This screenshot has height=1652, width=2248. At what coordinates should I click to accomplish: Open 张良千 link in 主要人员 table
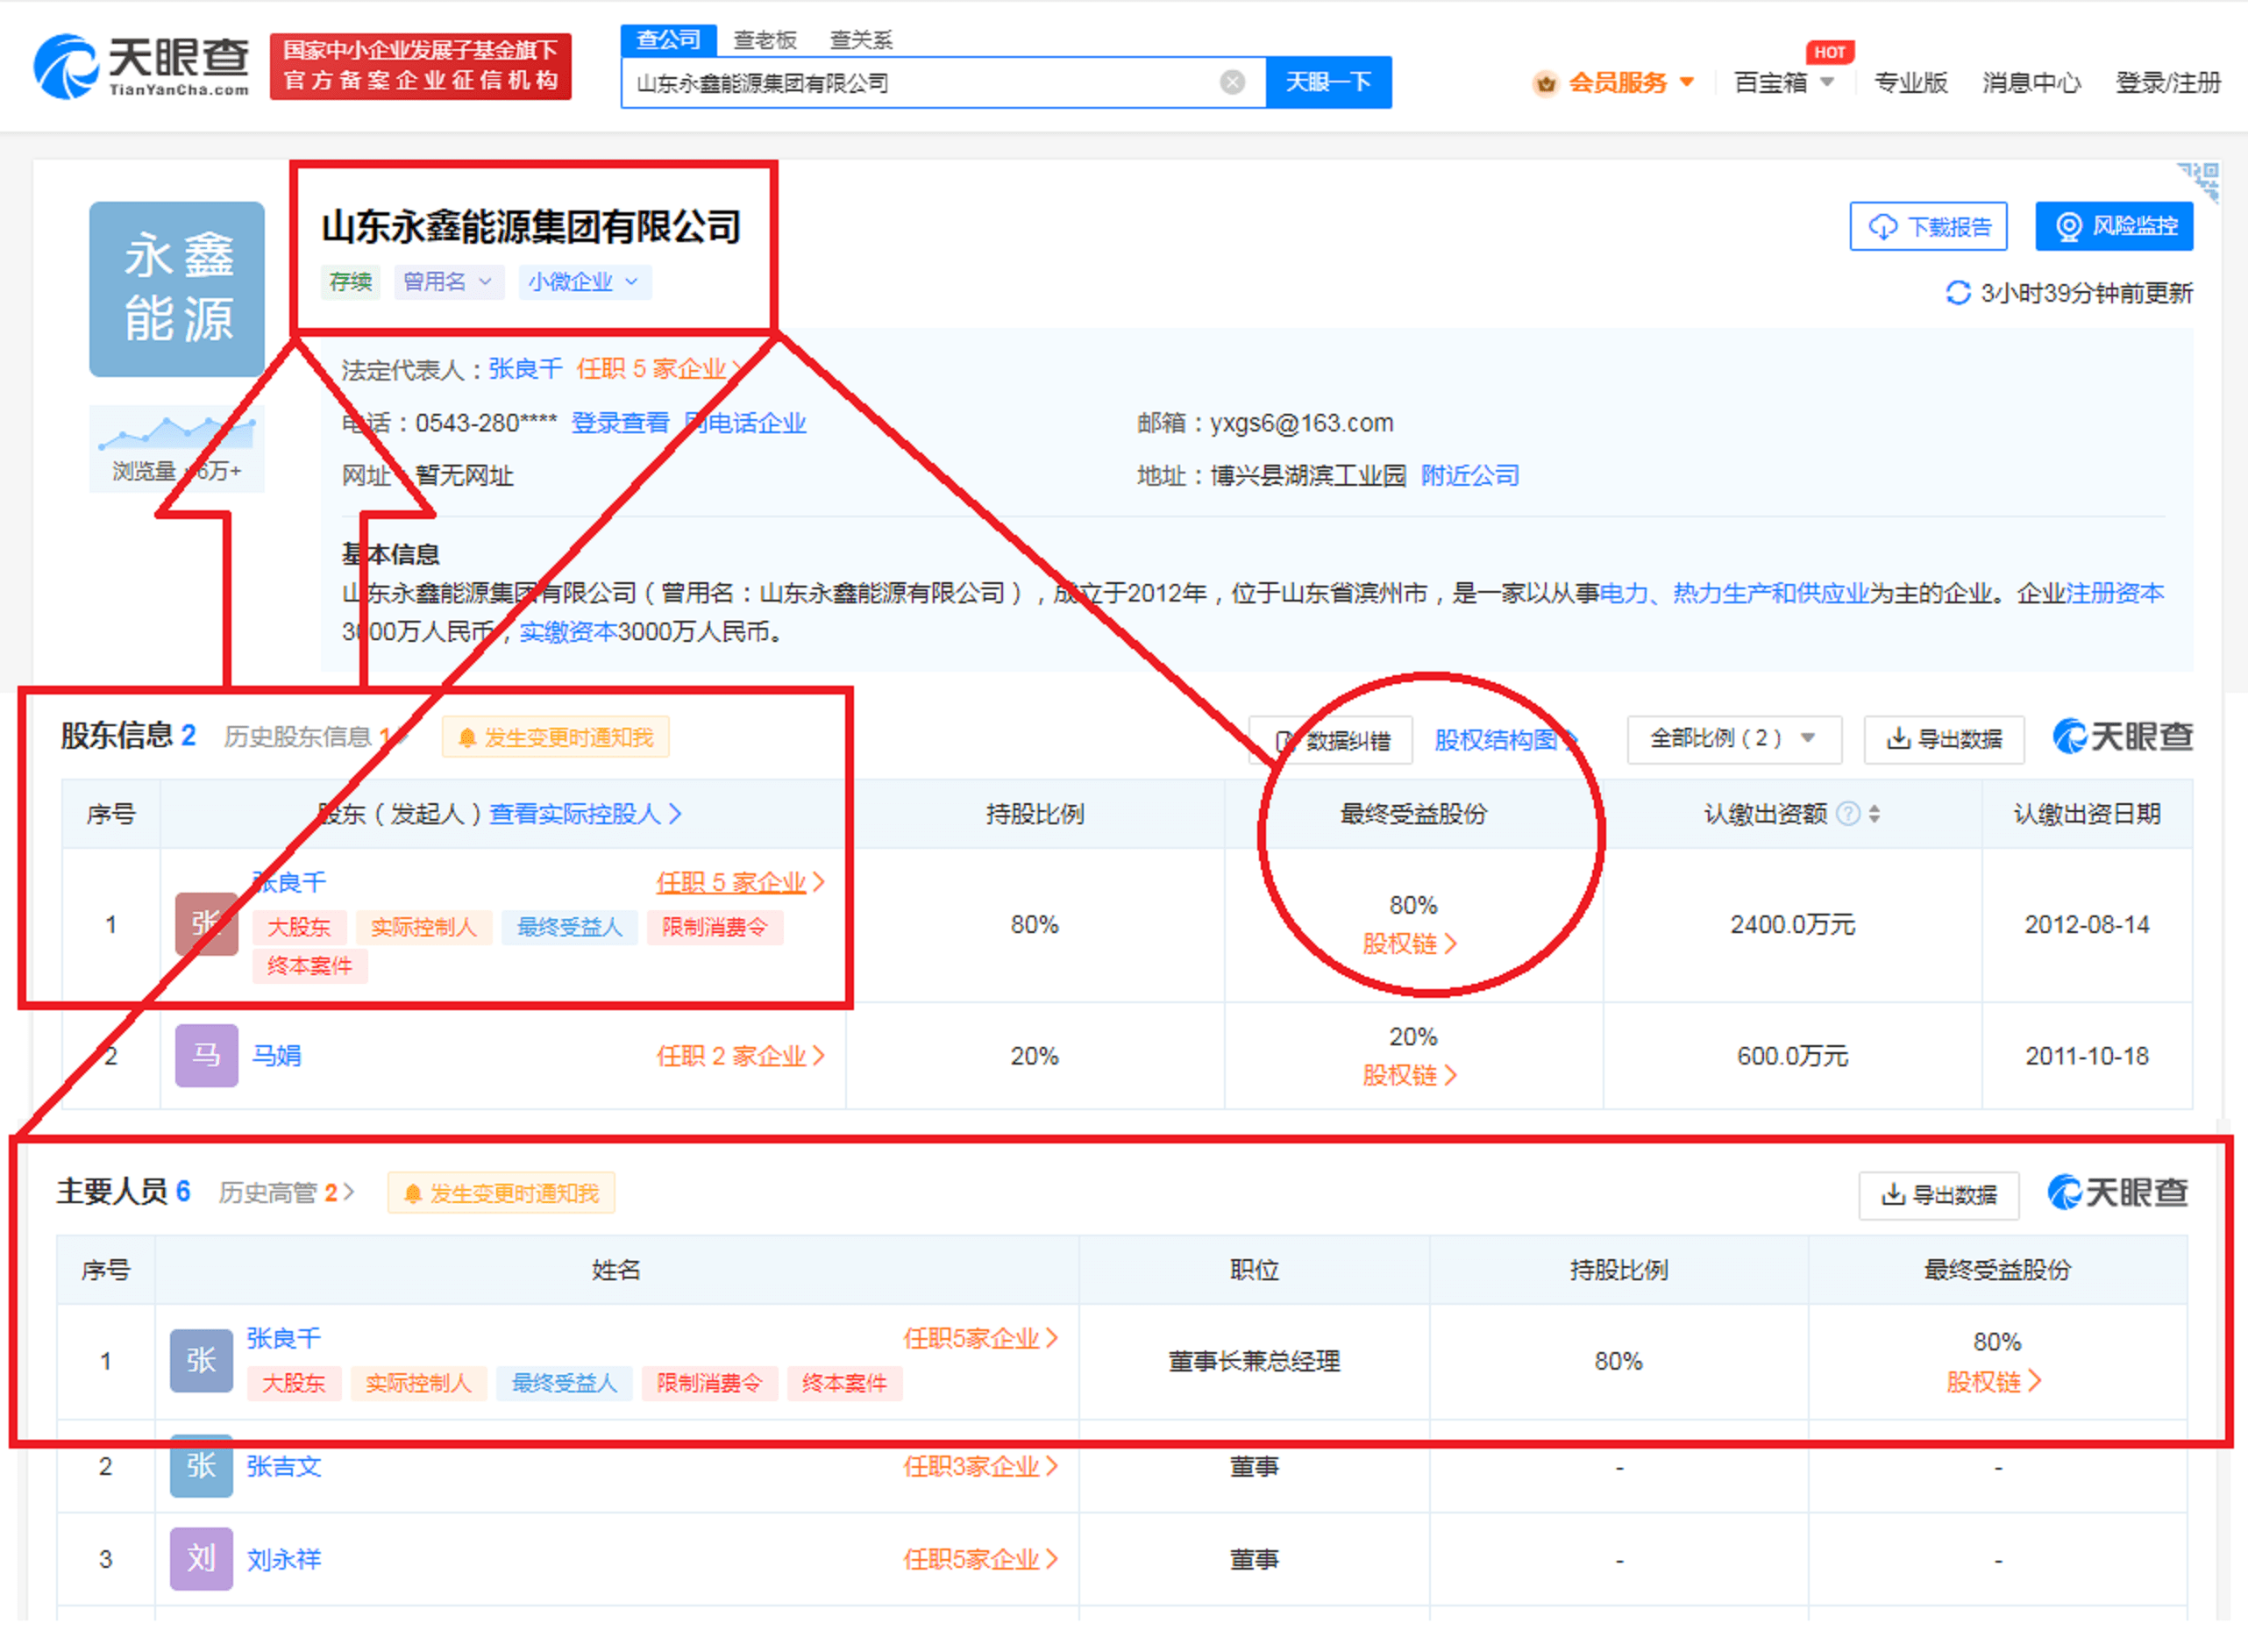click(284, 1338)
